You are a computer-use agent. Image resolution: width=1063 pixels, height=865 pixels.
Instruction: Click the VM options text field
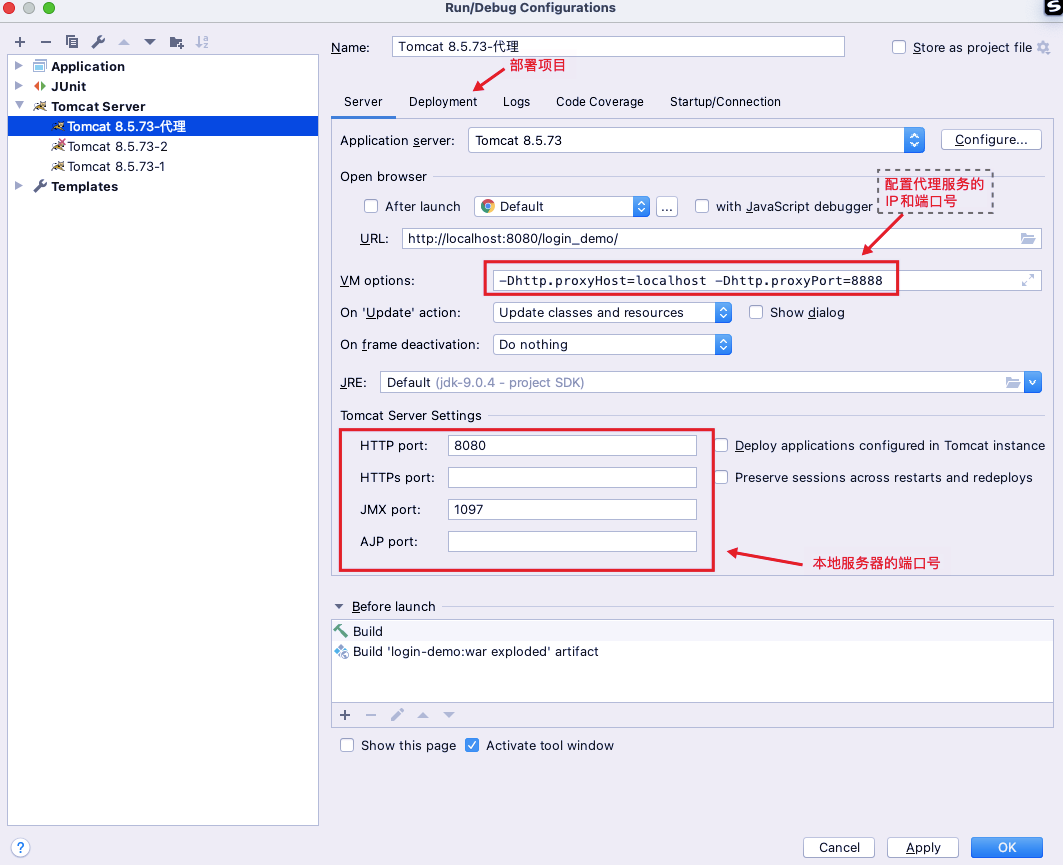[x=767, y=280]
